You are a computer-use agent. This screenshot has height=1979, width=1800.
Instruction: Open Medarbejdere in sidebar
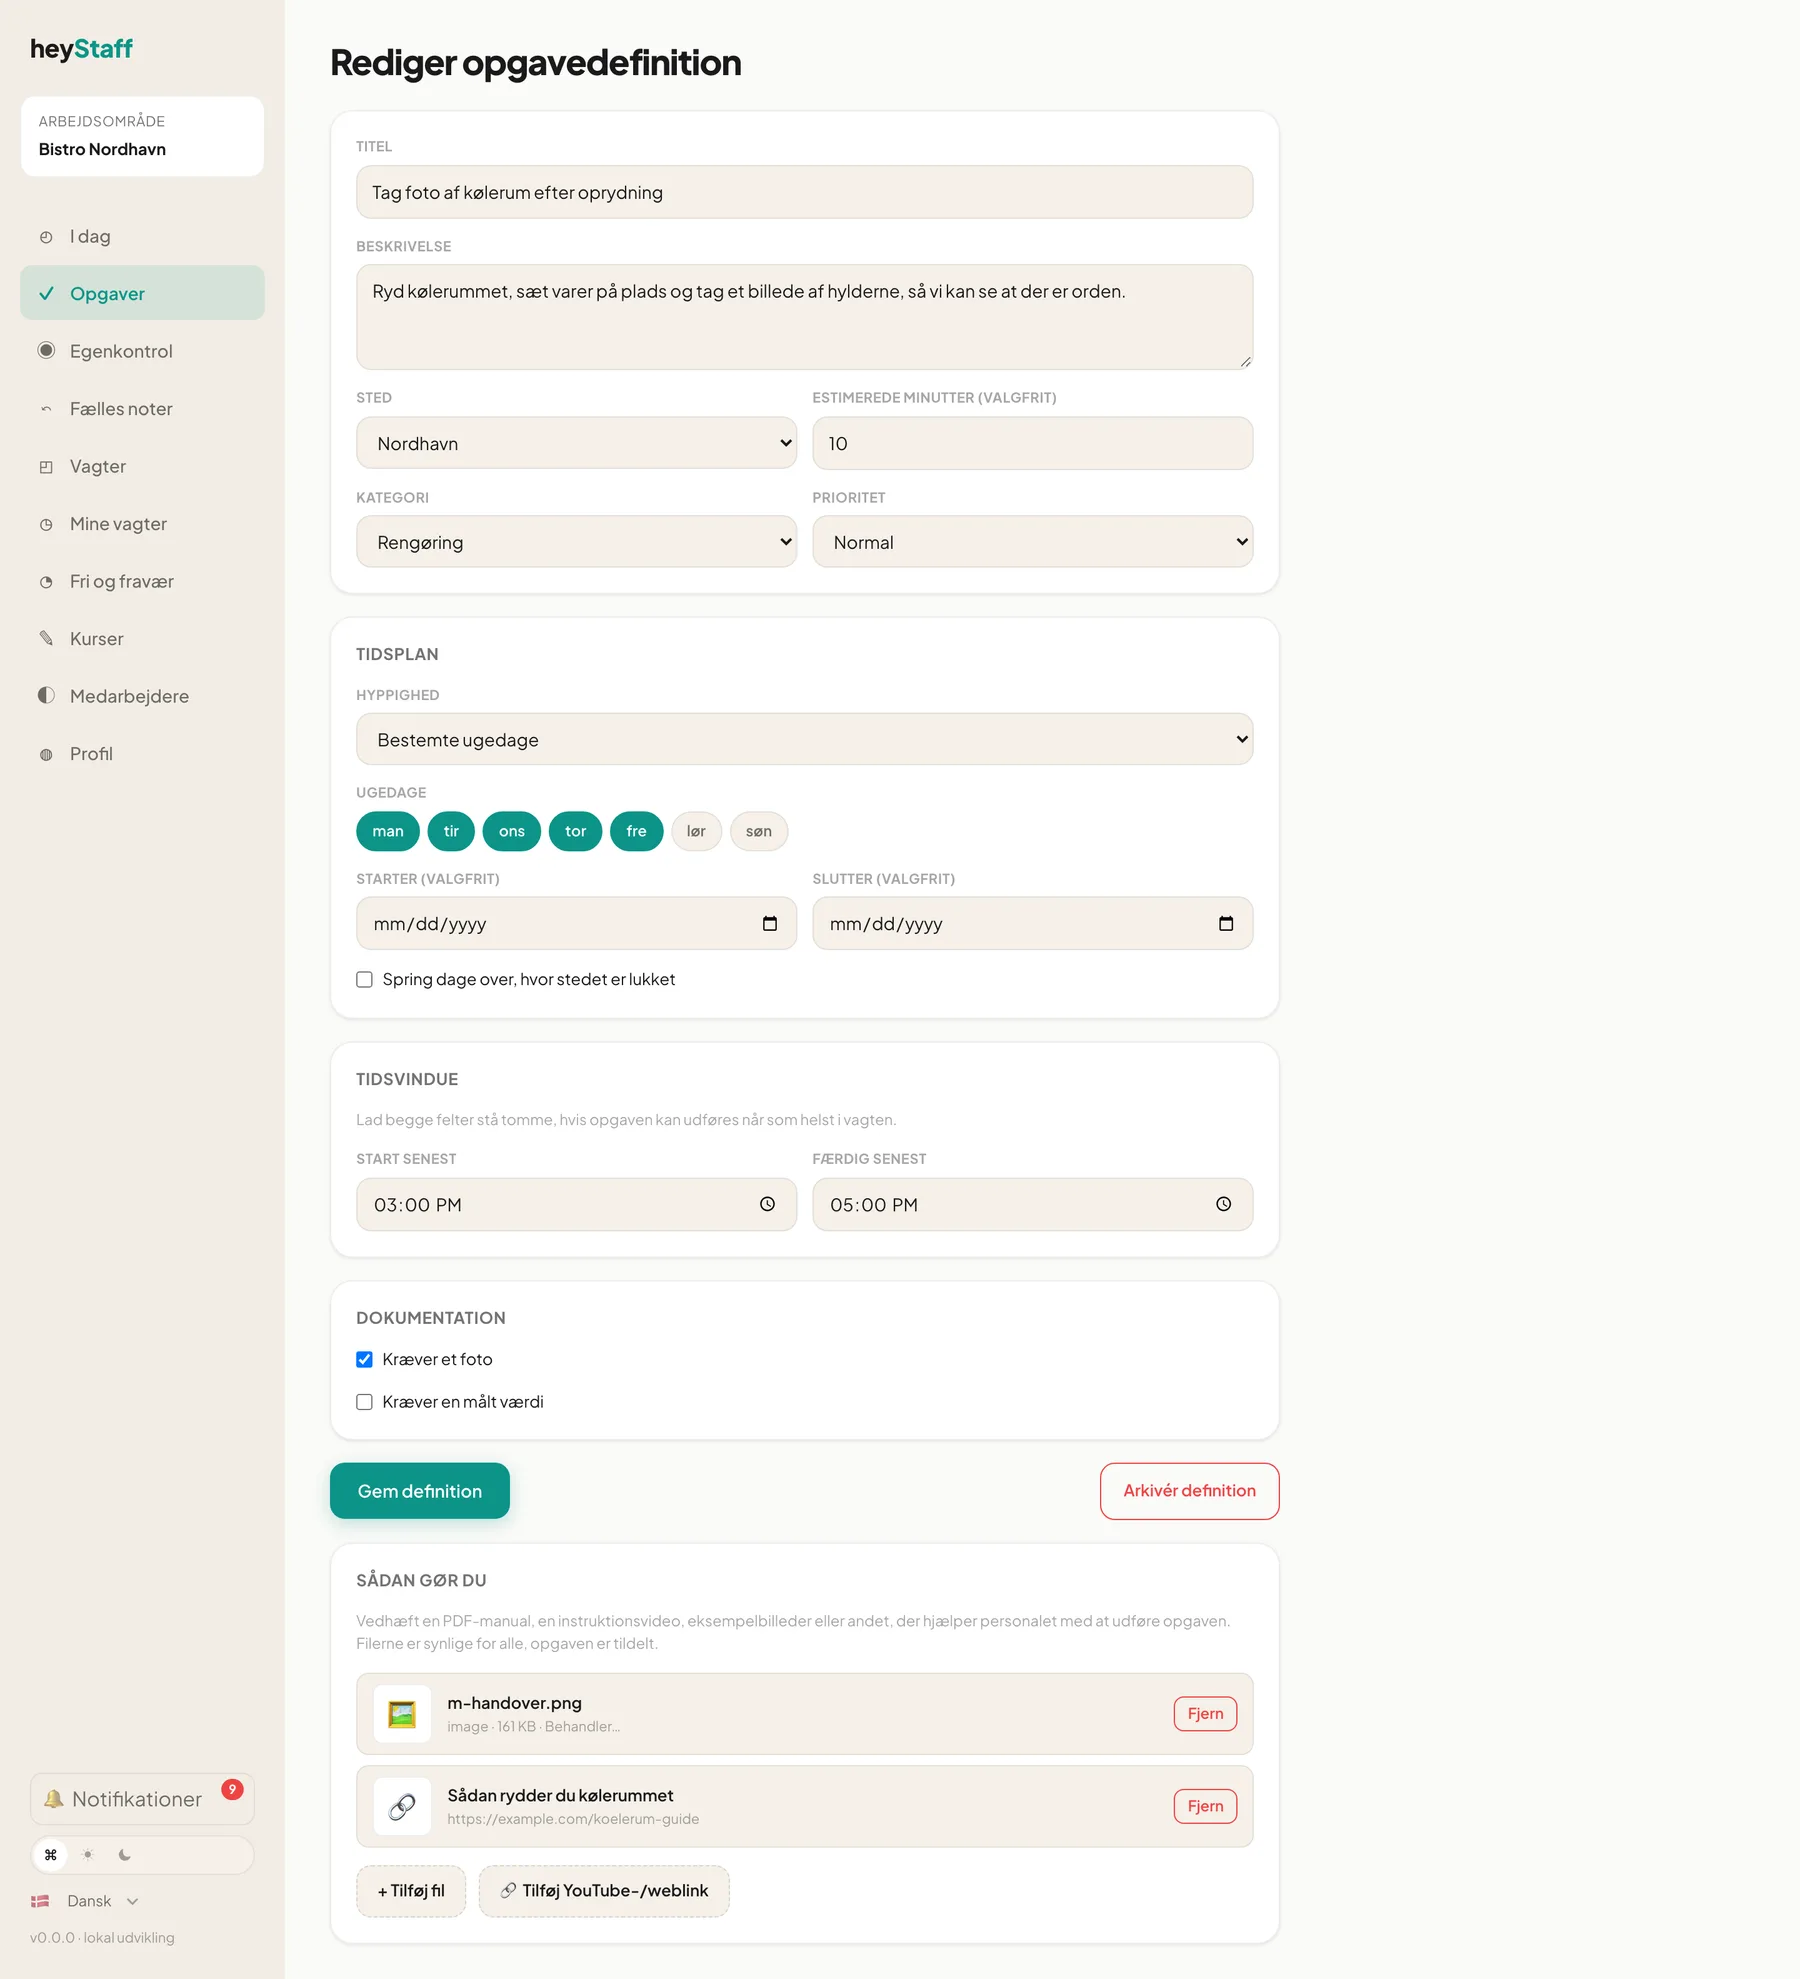click(142, 696)
